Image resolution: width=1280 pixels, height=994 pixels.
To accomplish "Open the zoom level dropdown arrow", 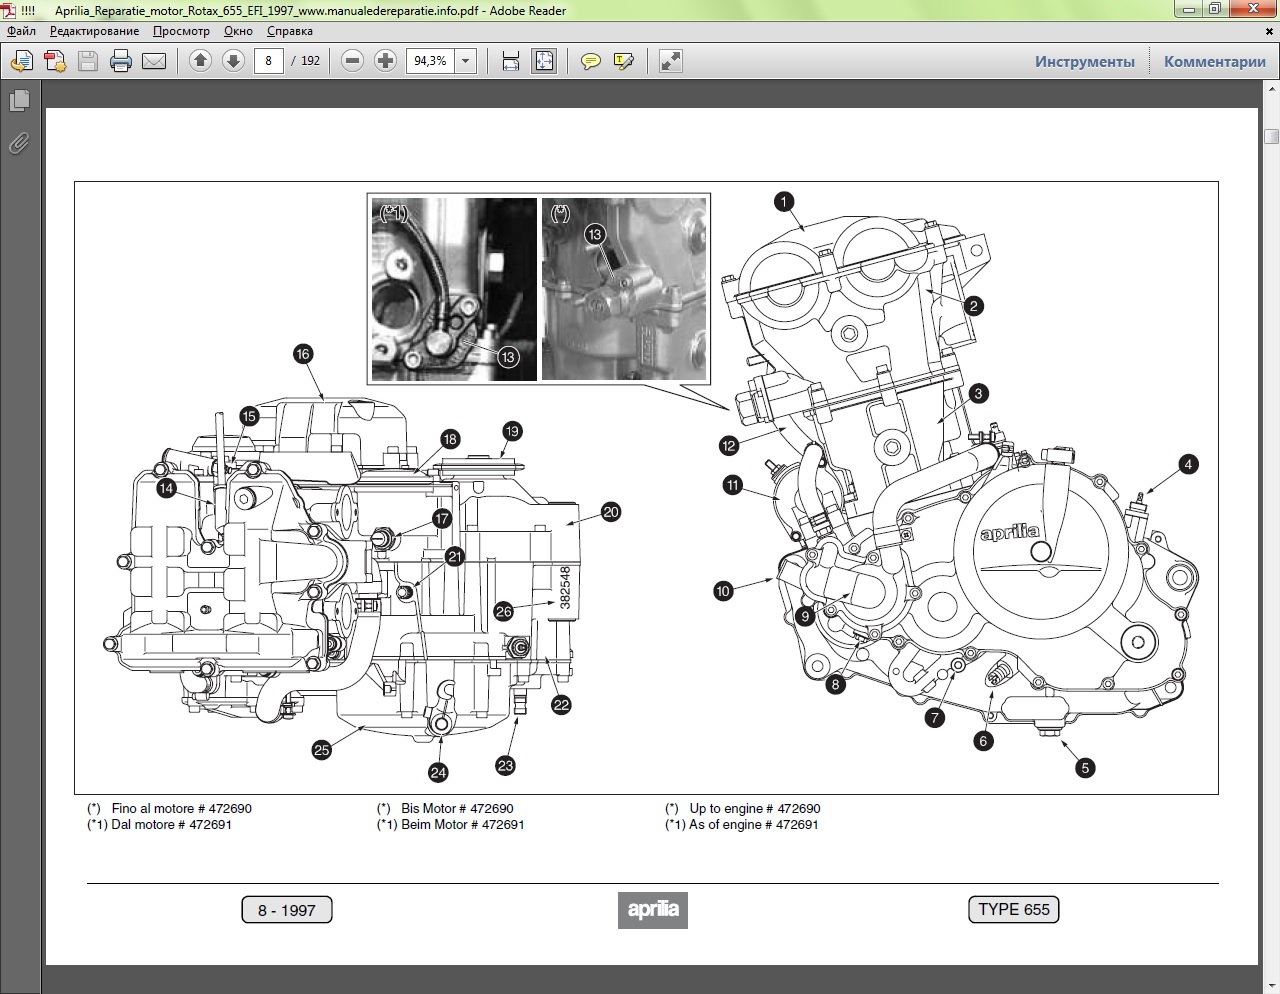I will [465, 61].
